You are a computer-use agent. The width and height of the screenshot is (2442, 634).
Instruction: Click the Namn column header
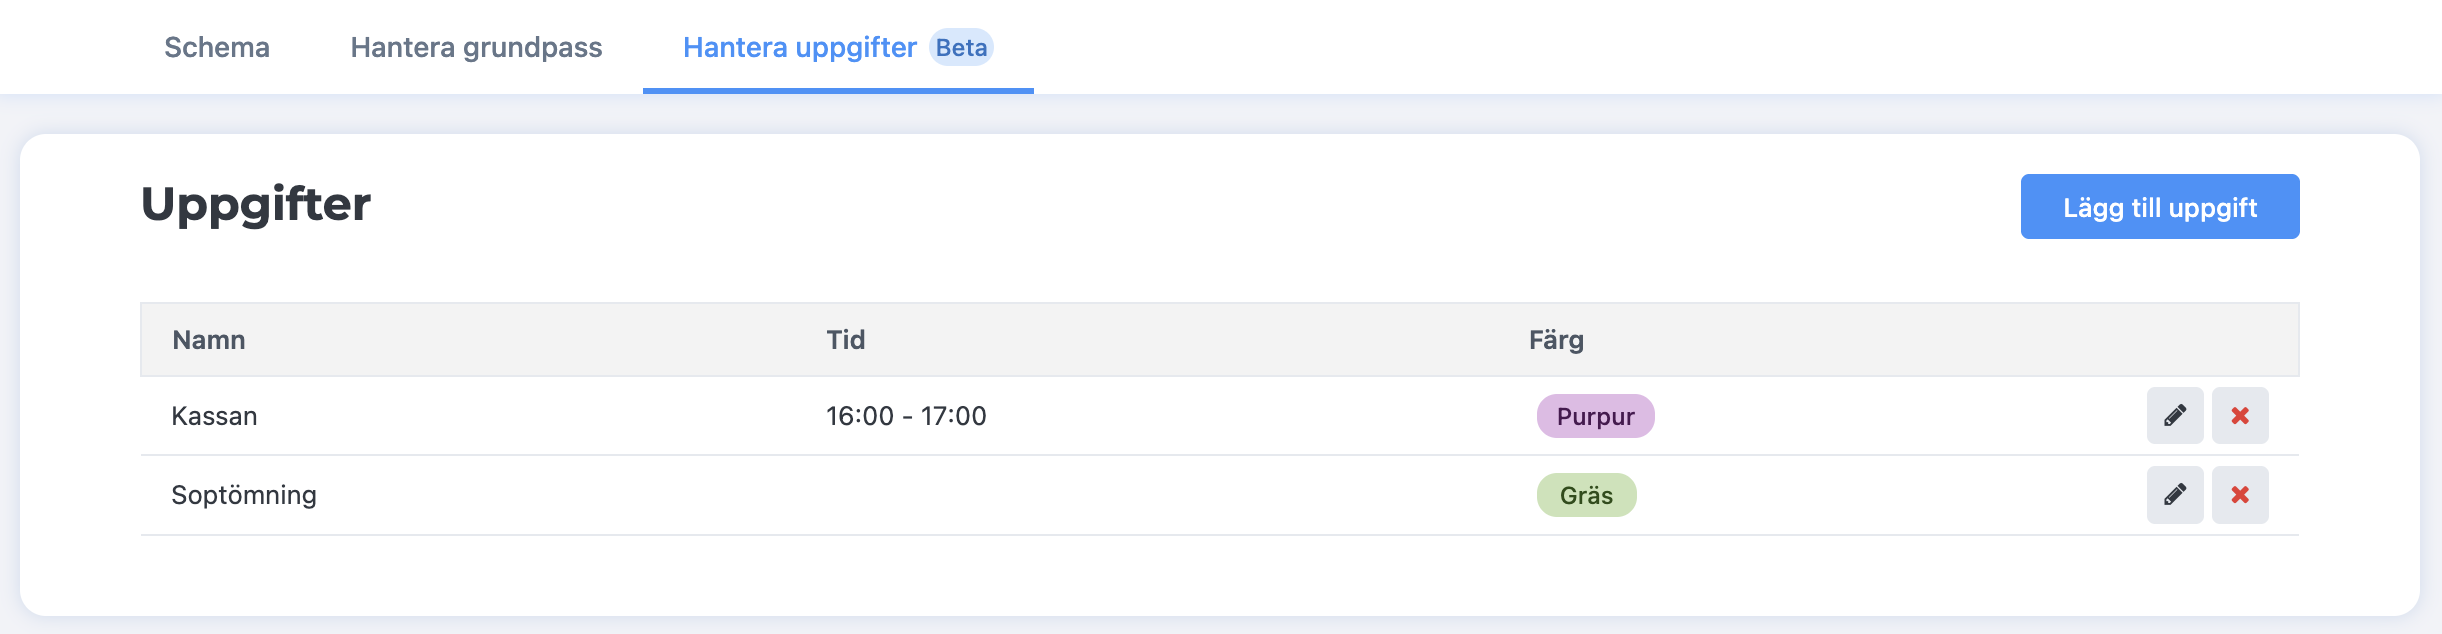click(208, 340)
